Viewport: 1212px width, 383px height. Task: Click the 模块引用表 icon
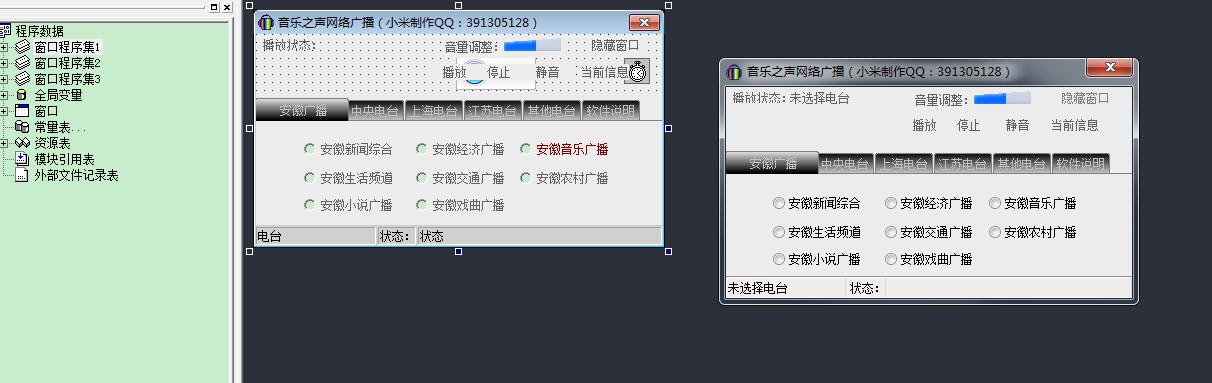coord(23,159)
